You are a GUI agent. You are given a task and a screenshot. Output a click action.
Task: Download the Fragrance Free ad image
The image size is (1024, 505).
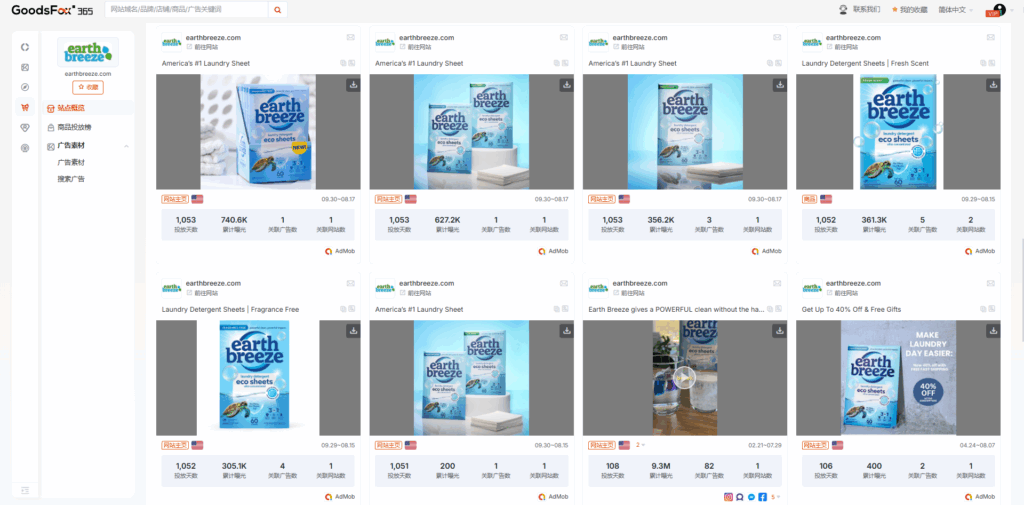click(353, 331)
